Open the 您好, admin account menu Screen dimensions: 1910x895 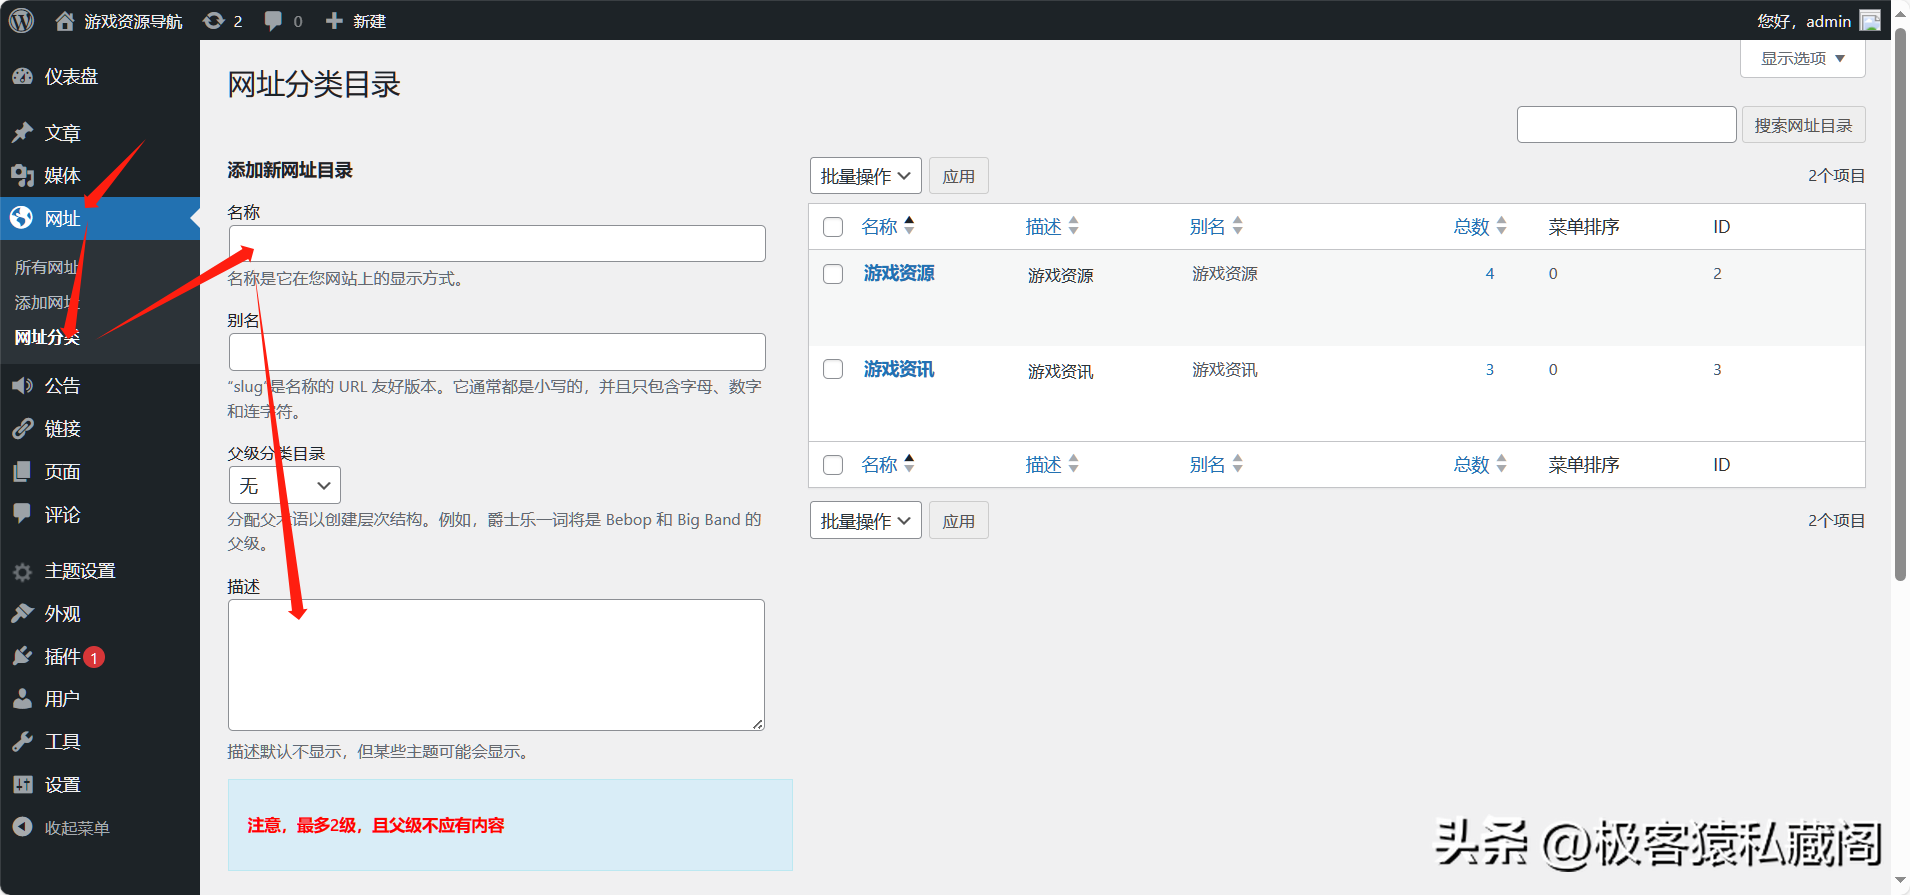tap(1819, 21)
